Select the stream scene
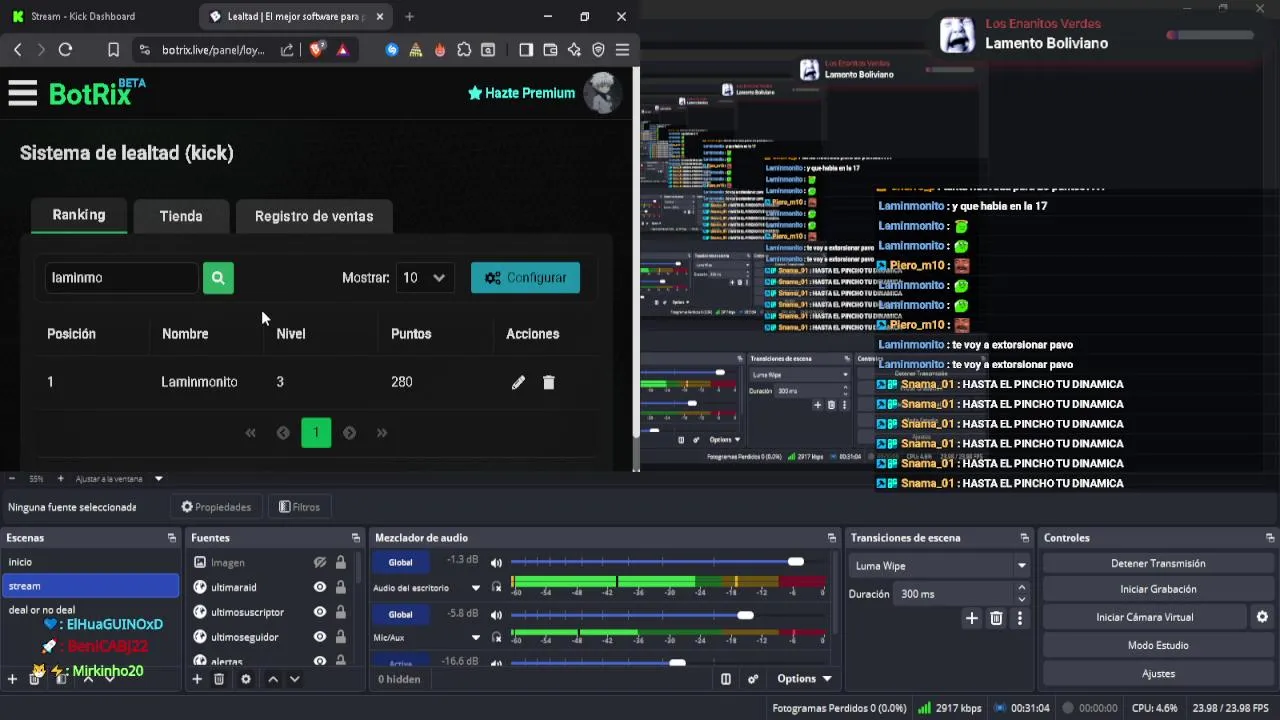The image size is (1280, 720). 90,586
